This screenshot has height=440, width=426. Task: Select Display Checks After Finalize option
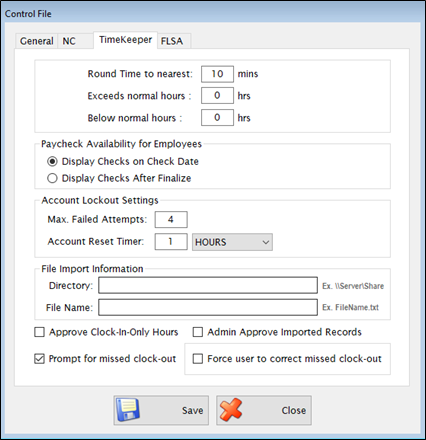pos(52,178)
